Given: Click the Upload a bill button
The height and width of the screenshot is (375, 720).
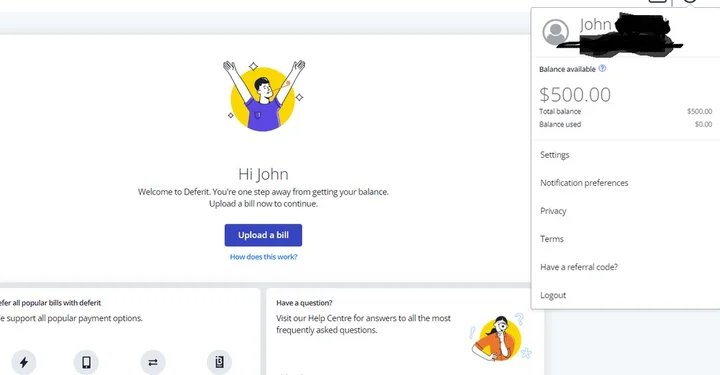Looking at the screenshot, I should tap(263, 235).
